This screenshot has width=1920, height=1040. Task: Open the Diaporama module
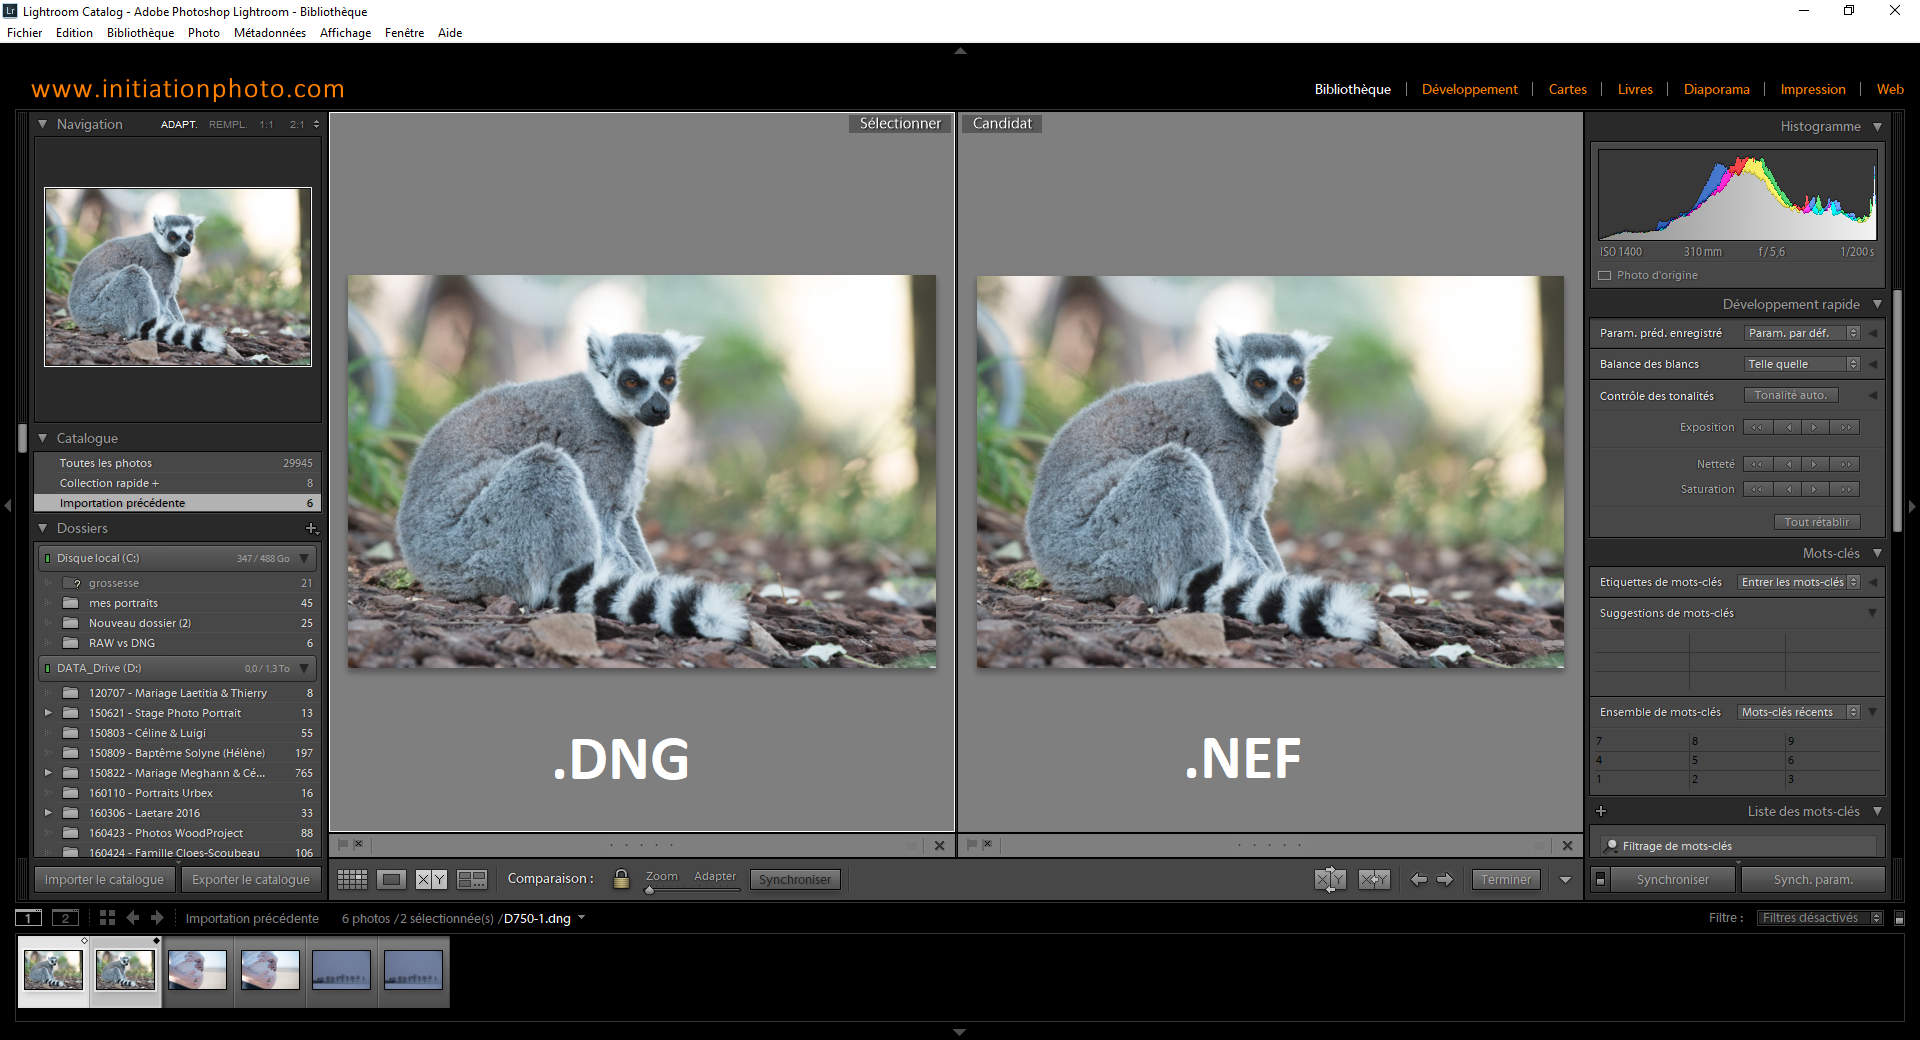(x=1716, y=89)
